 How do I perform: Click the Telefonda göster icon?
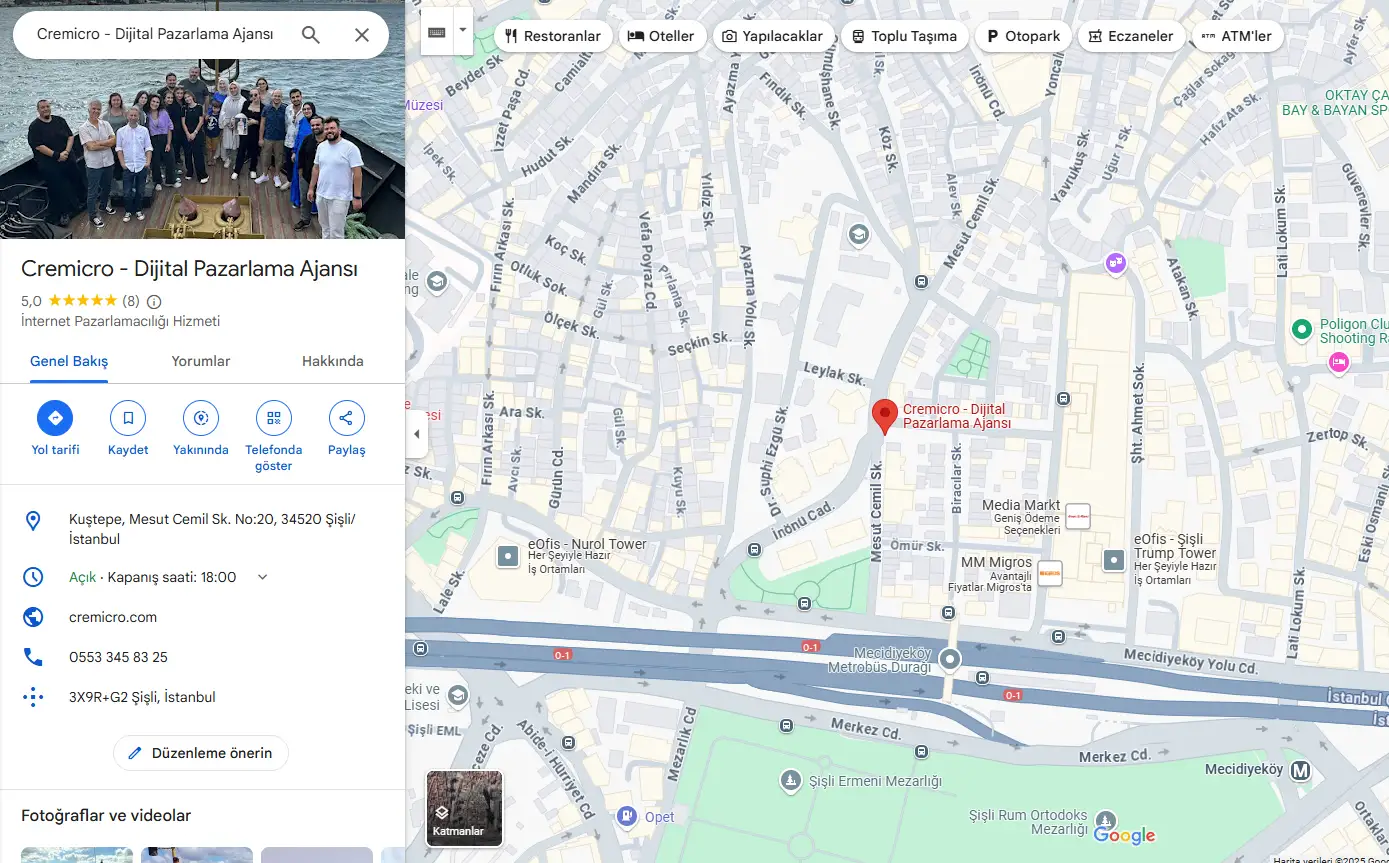[274, 418]
